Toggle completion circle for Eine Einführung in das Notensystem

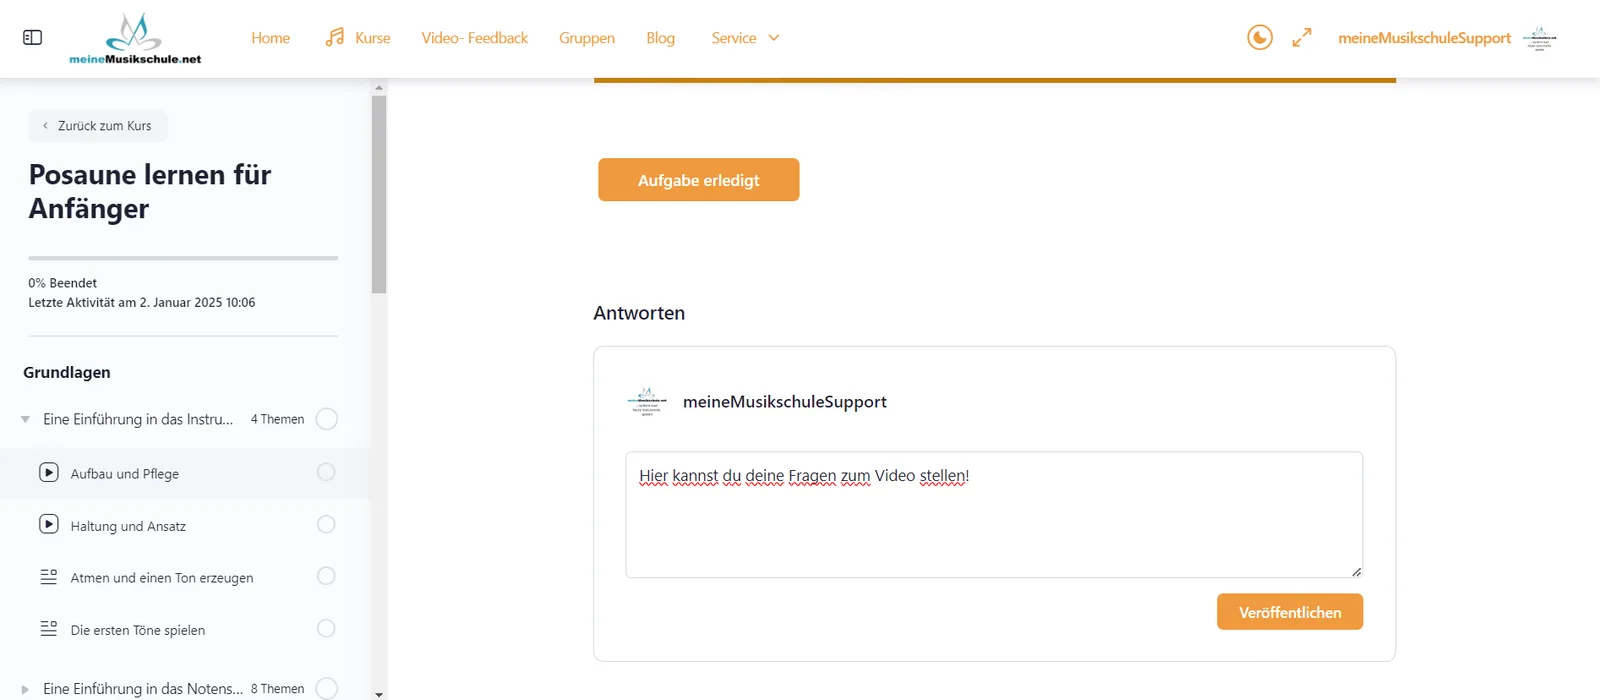click(x=326, y=688)
